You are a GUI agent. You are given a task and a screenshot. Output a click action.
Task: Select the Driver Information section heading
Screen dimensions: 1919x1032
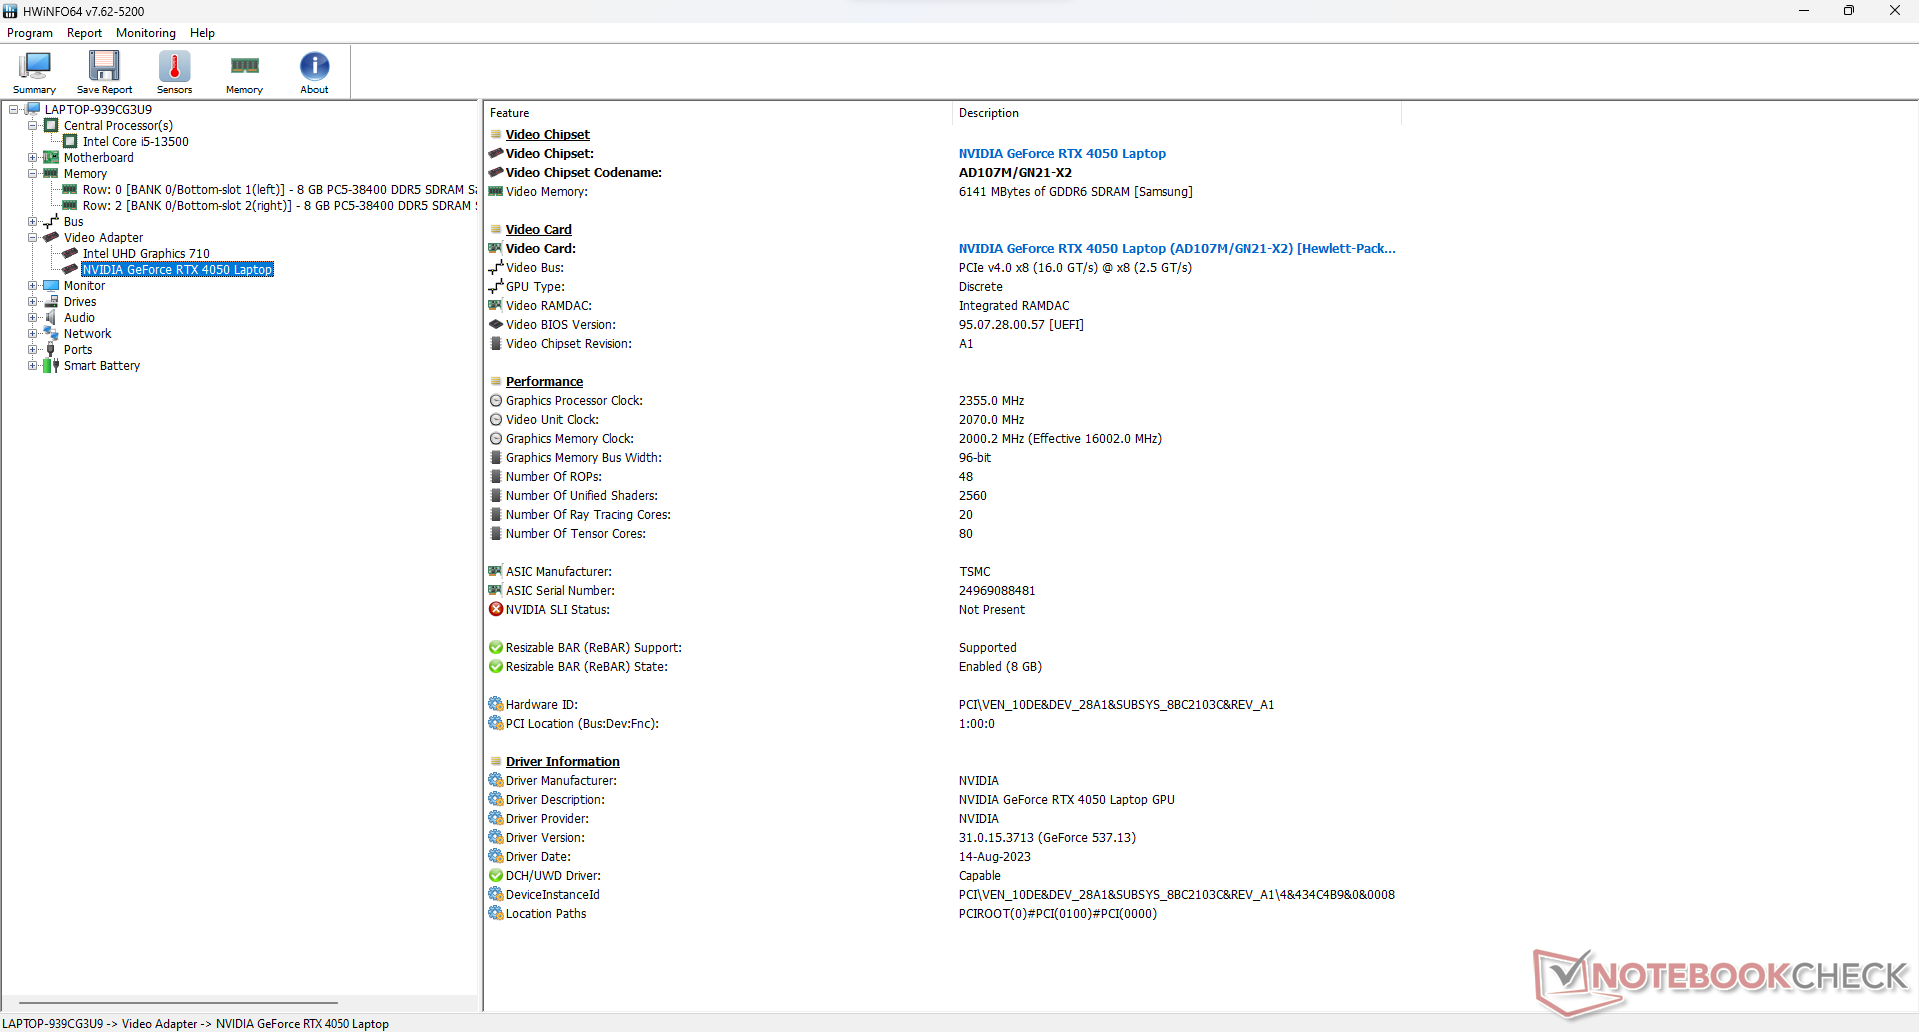[x=562, y=762]
